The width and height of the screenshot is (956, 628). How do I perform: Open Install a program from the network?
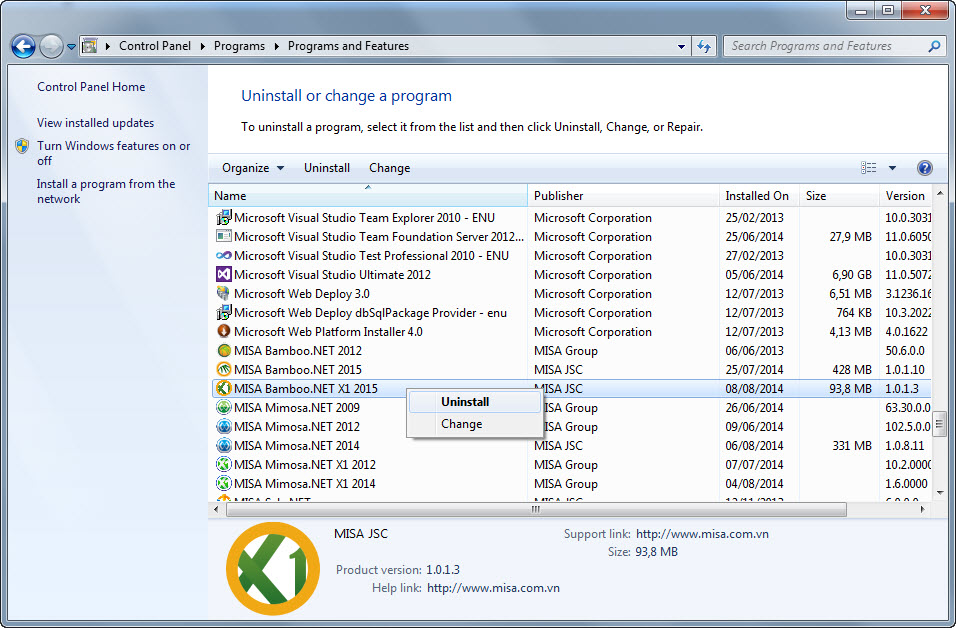coord(105,191)
